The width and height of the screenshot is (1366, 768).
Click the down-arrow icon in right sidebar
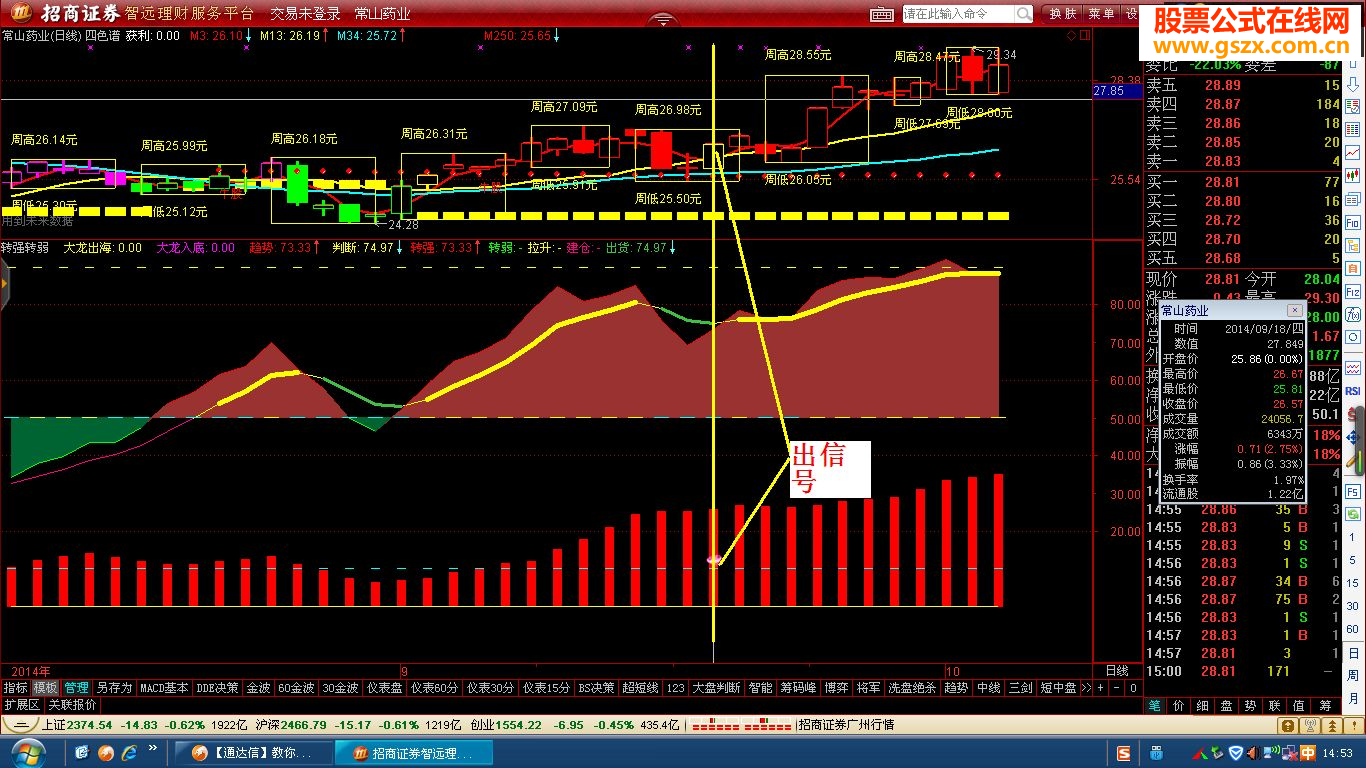tap(1353, 84)
